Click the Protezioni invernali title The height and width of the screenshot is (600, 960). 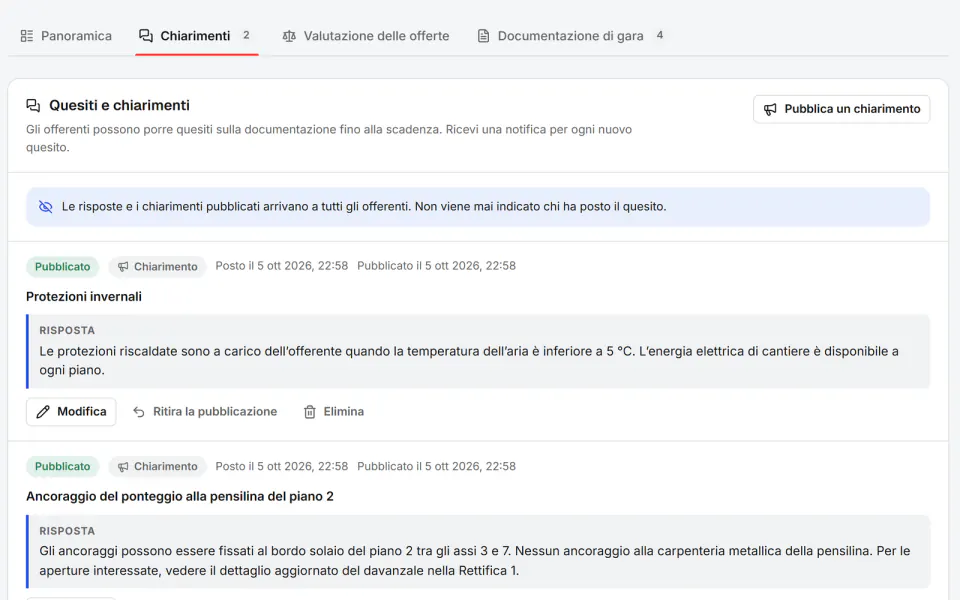pos(84,297)
